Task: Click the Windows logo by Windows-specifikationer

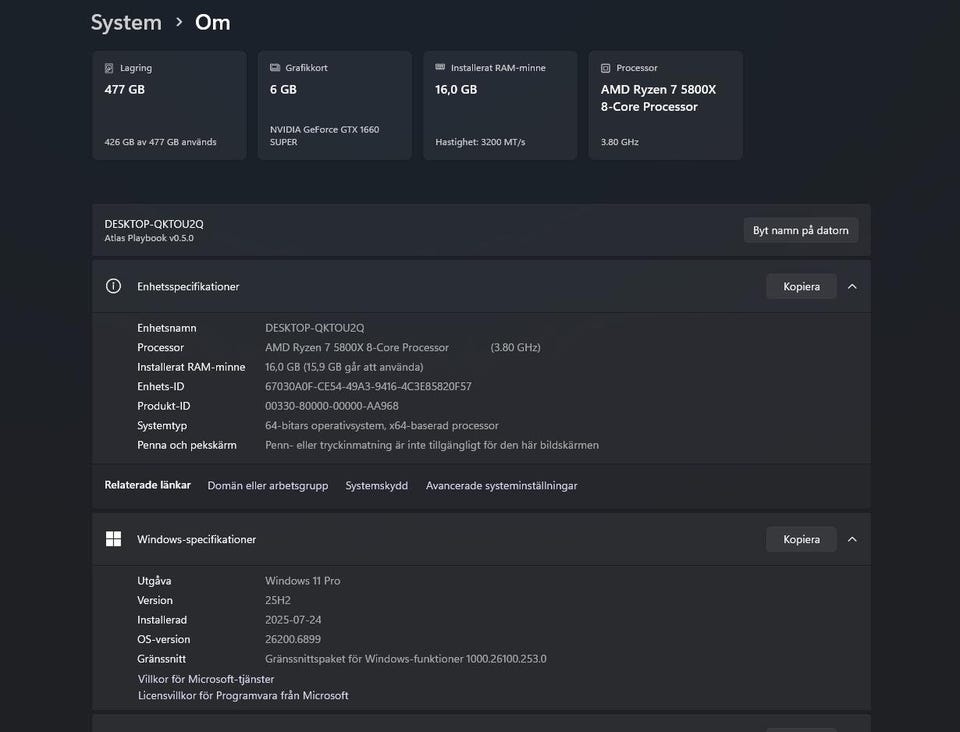Action: (114, 539)
